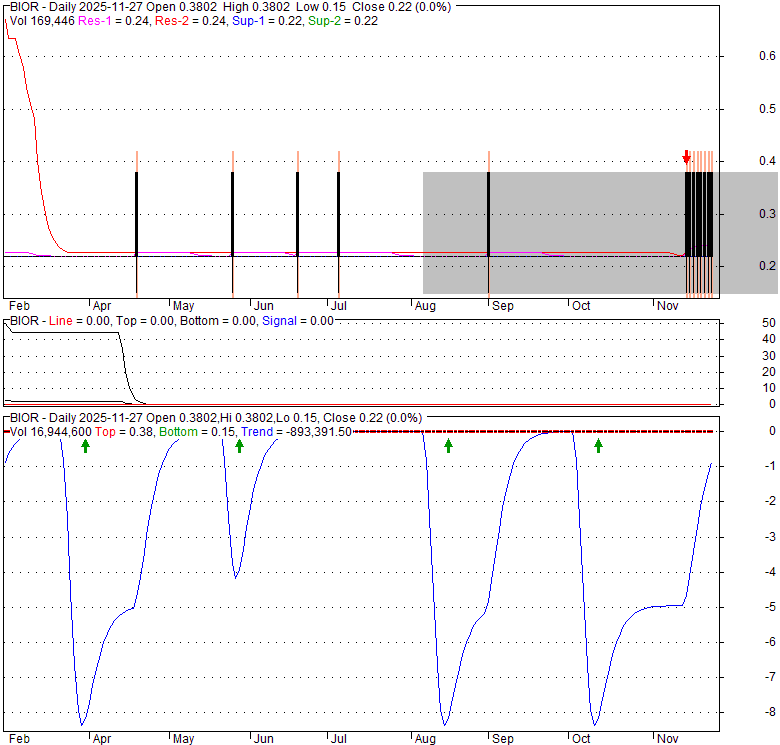The width and height of the screenshot is (780, 745).
Task: Click the -8 value on bottom axis
Action: (765, 713)
